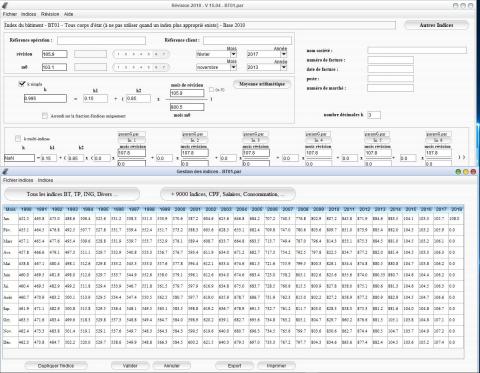Open the Révision menu
Viewport: 480px width, 373px height.
pyautogui.click(x=50, y=14)
